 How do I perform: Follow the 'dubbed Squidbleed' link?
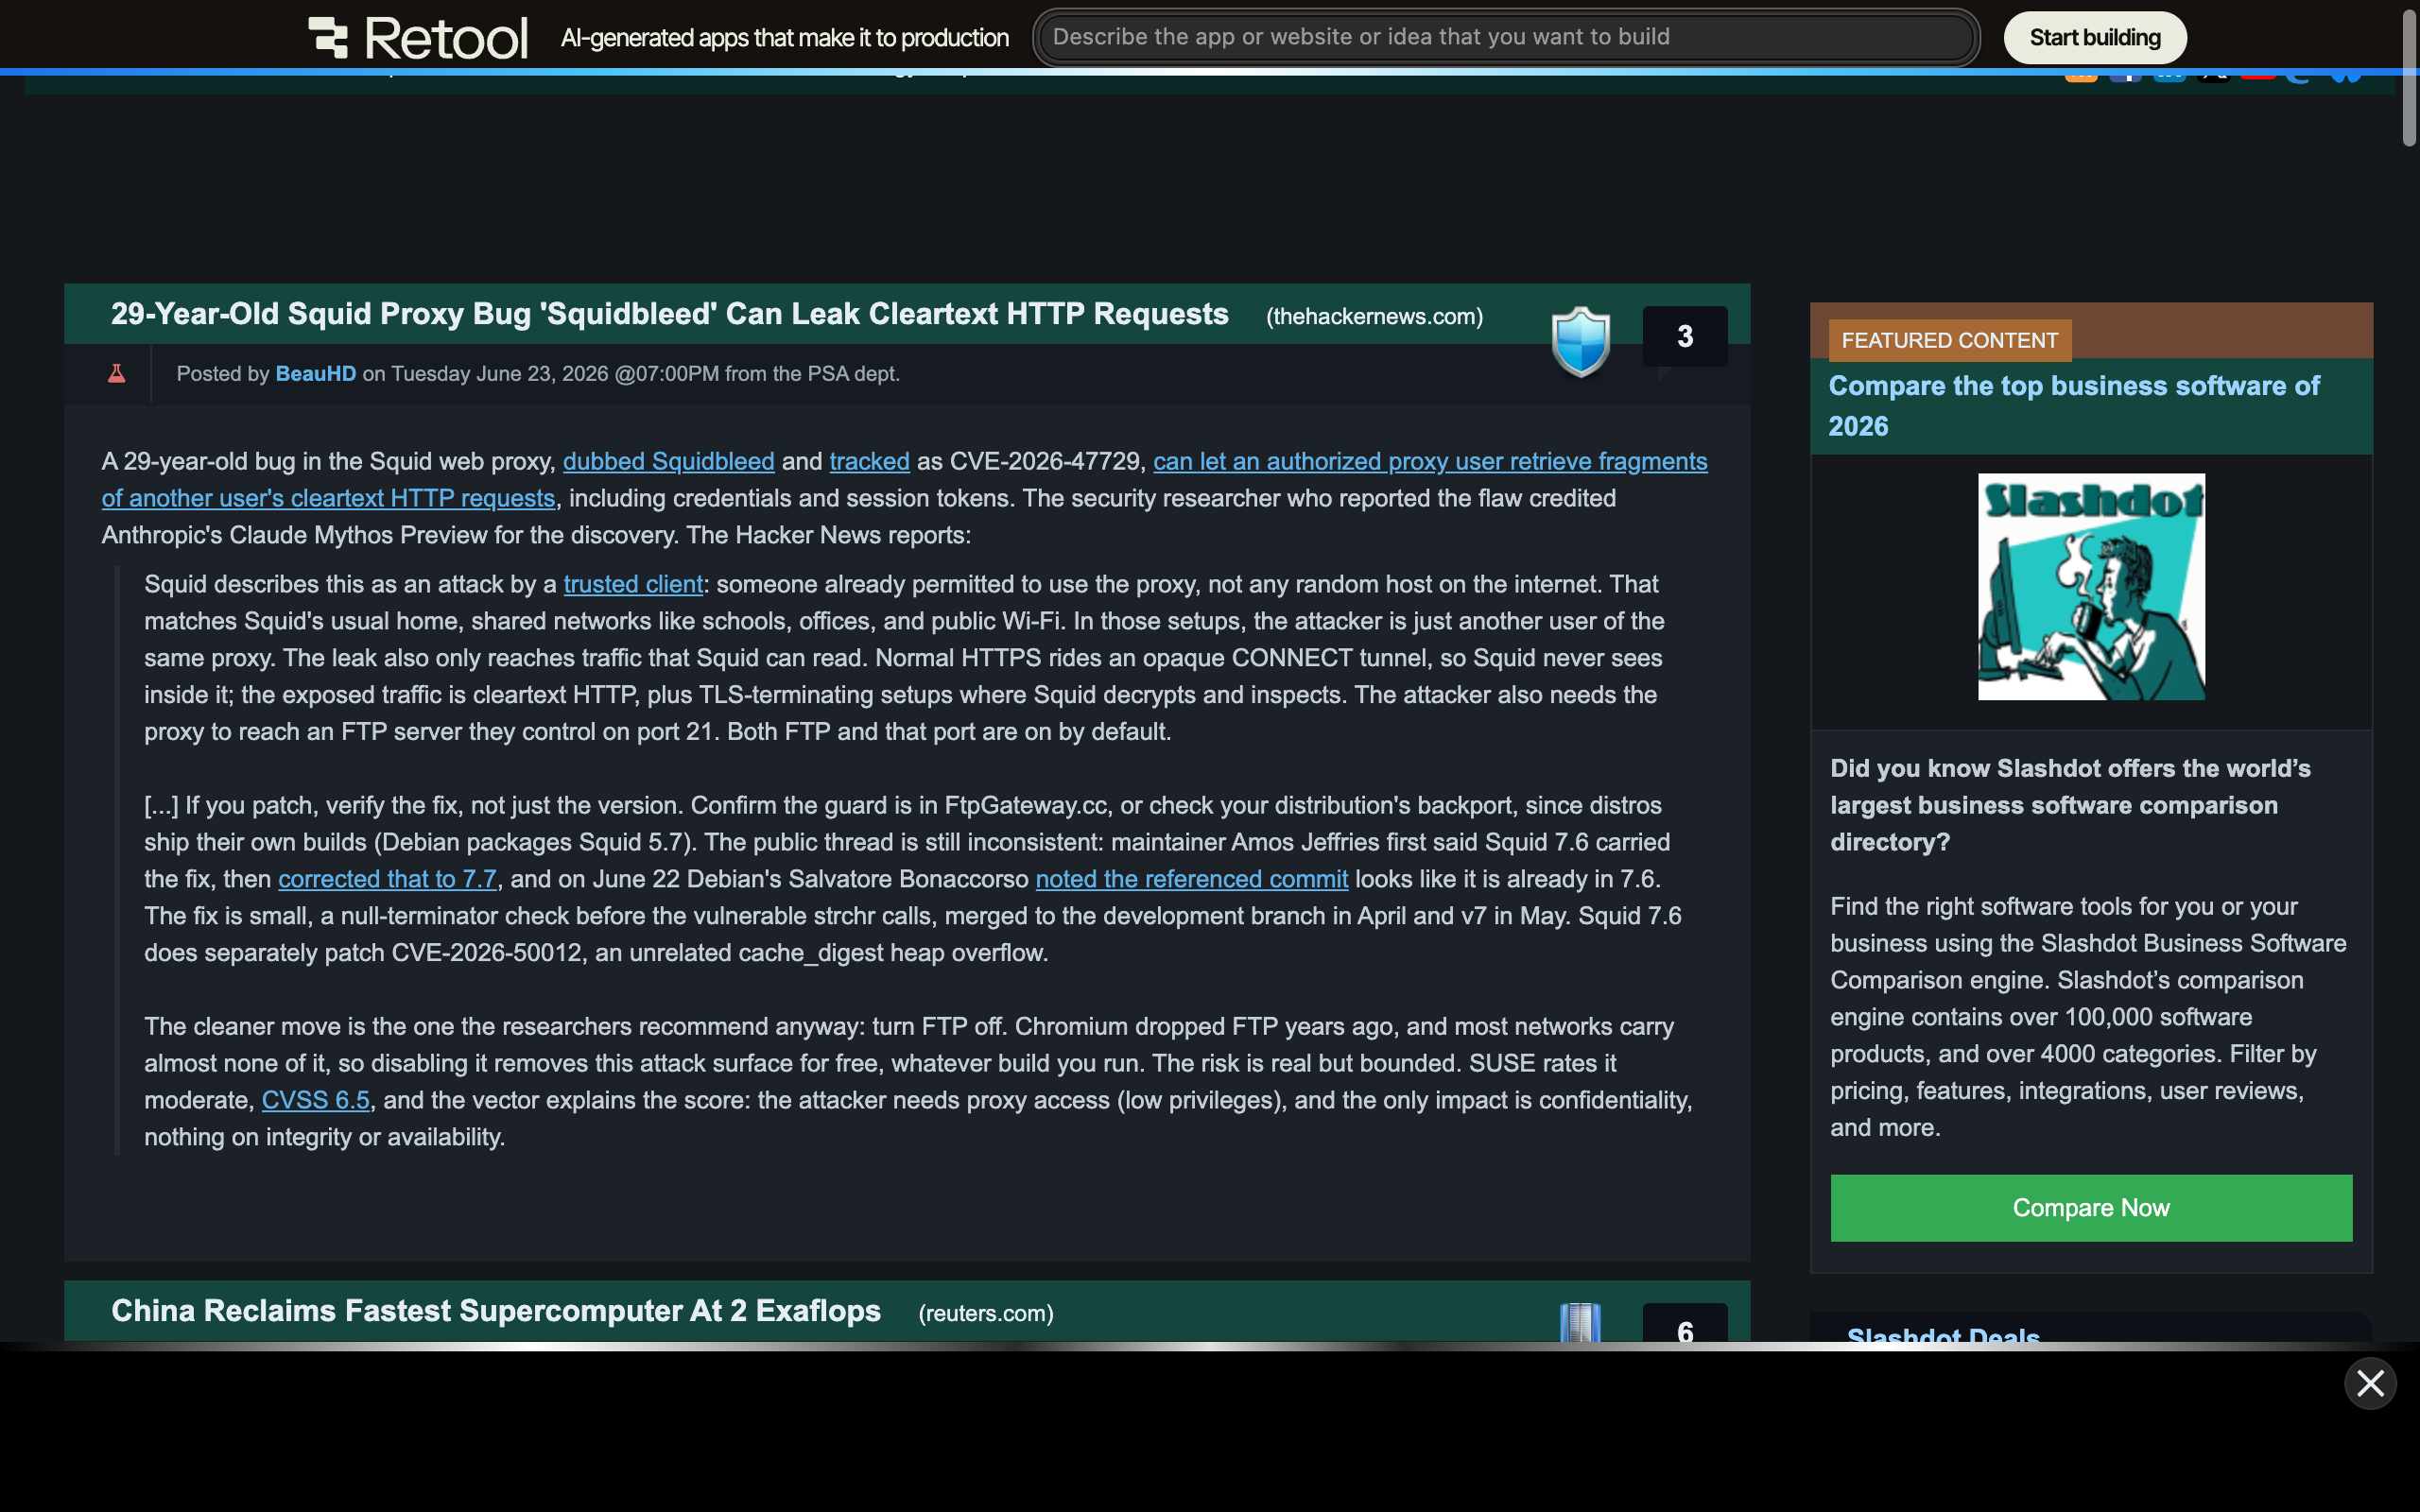(x=668, y=462)
